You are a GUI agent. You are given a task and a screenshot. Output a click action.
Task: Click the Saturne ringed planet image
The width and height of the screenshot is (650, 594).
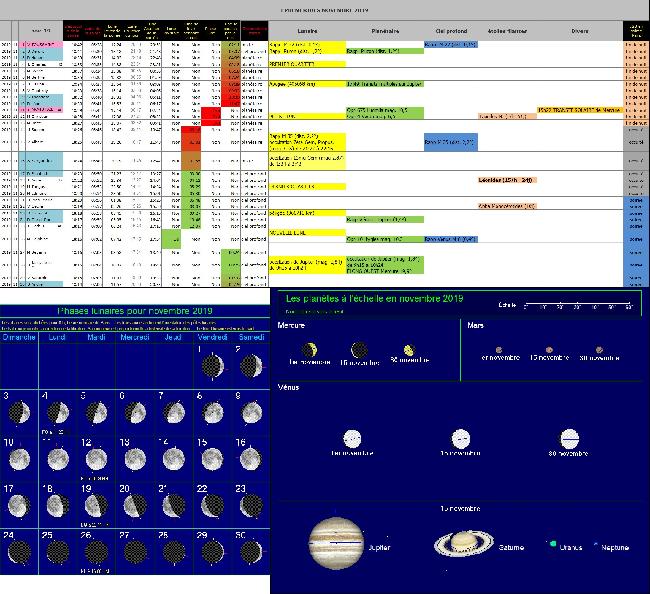tap(464, 542)
